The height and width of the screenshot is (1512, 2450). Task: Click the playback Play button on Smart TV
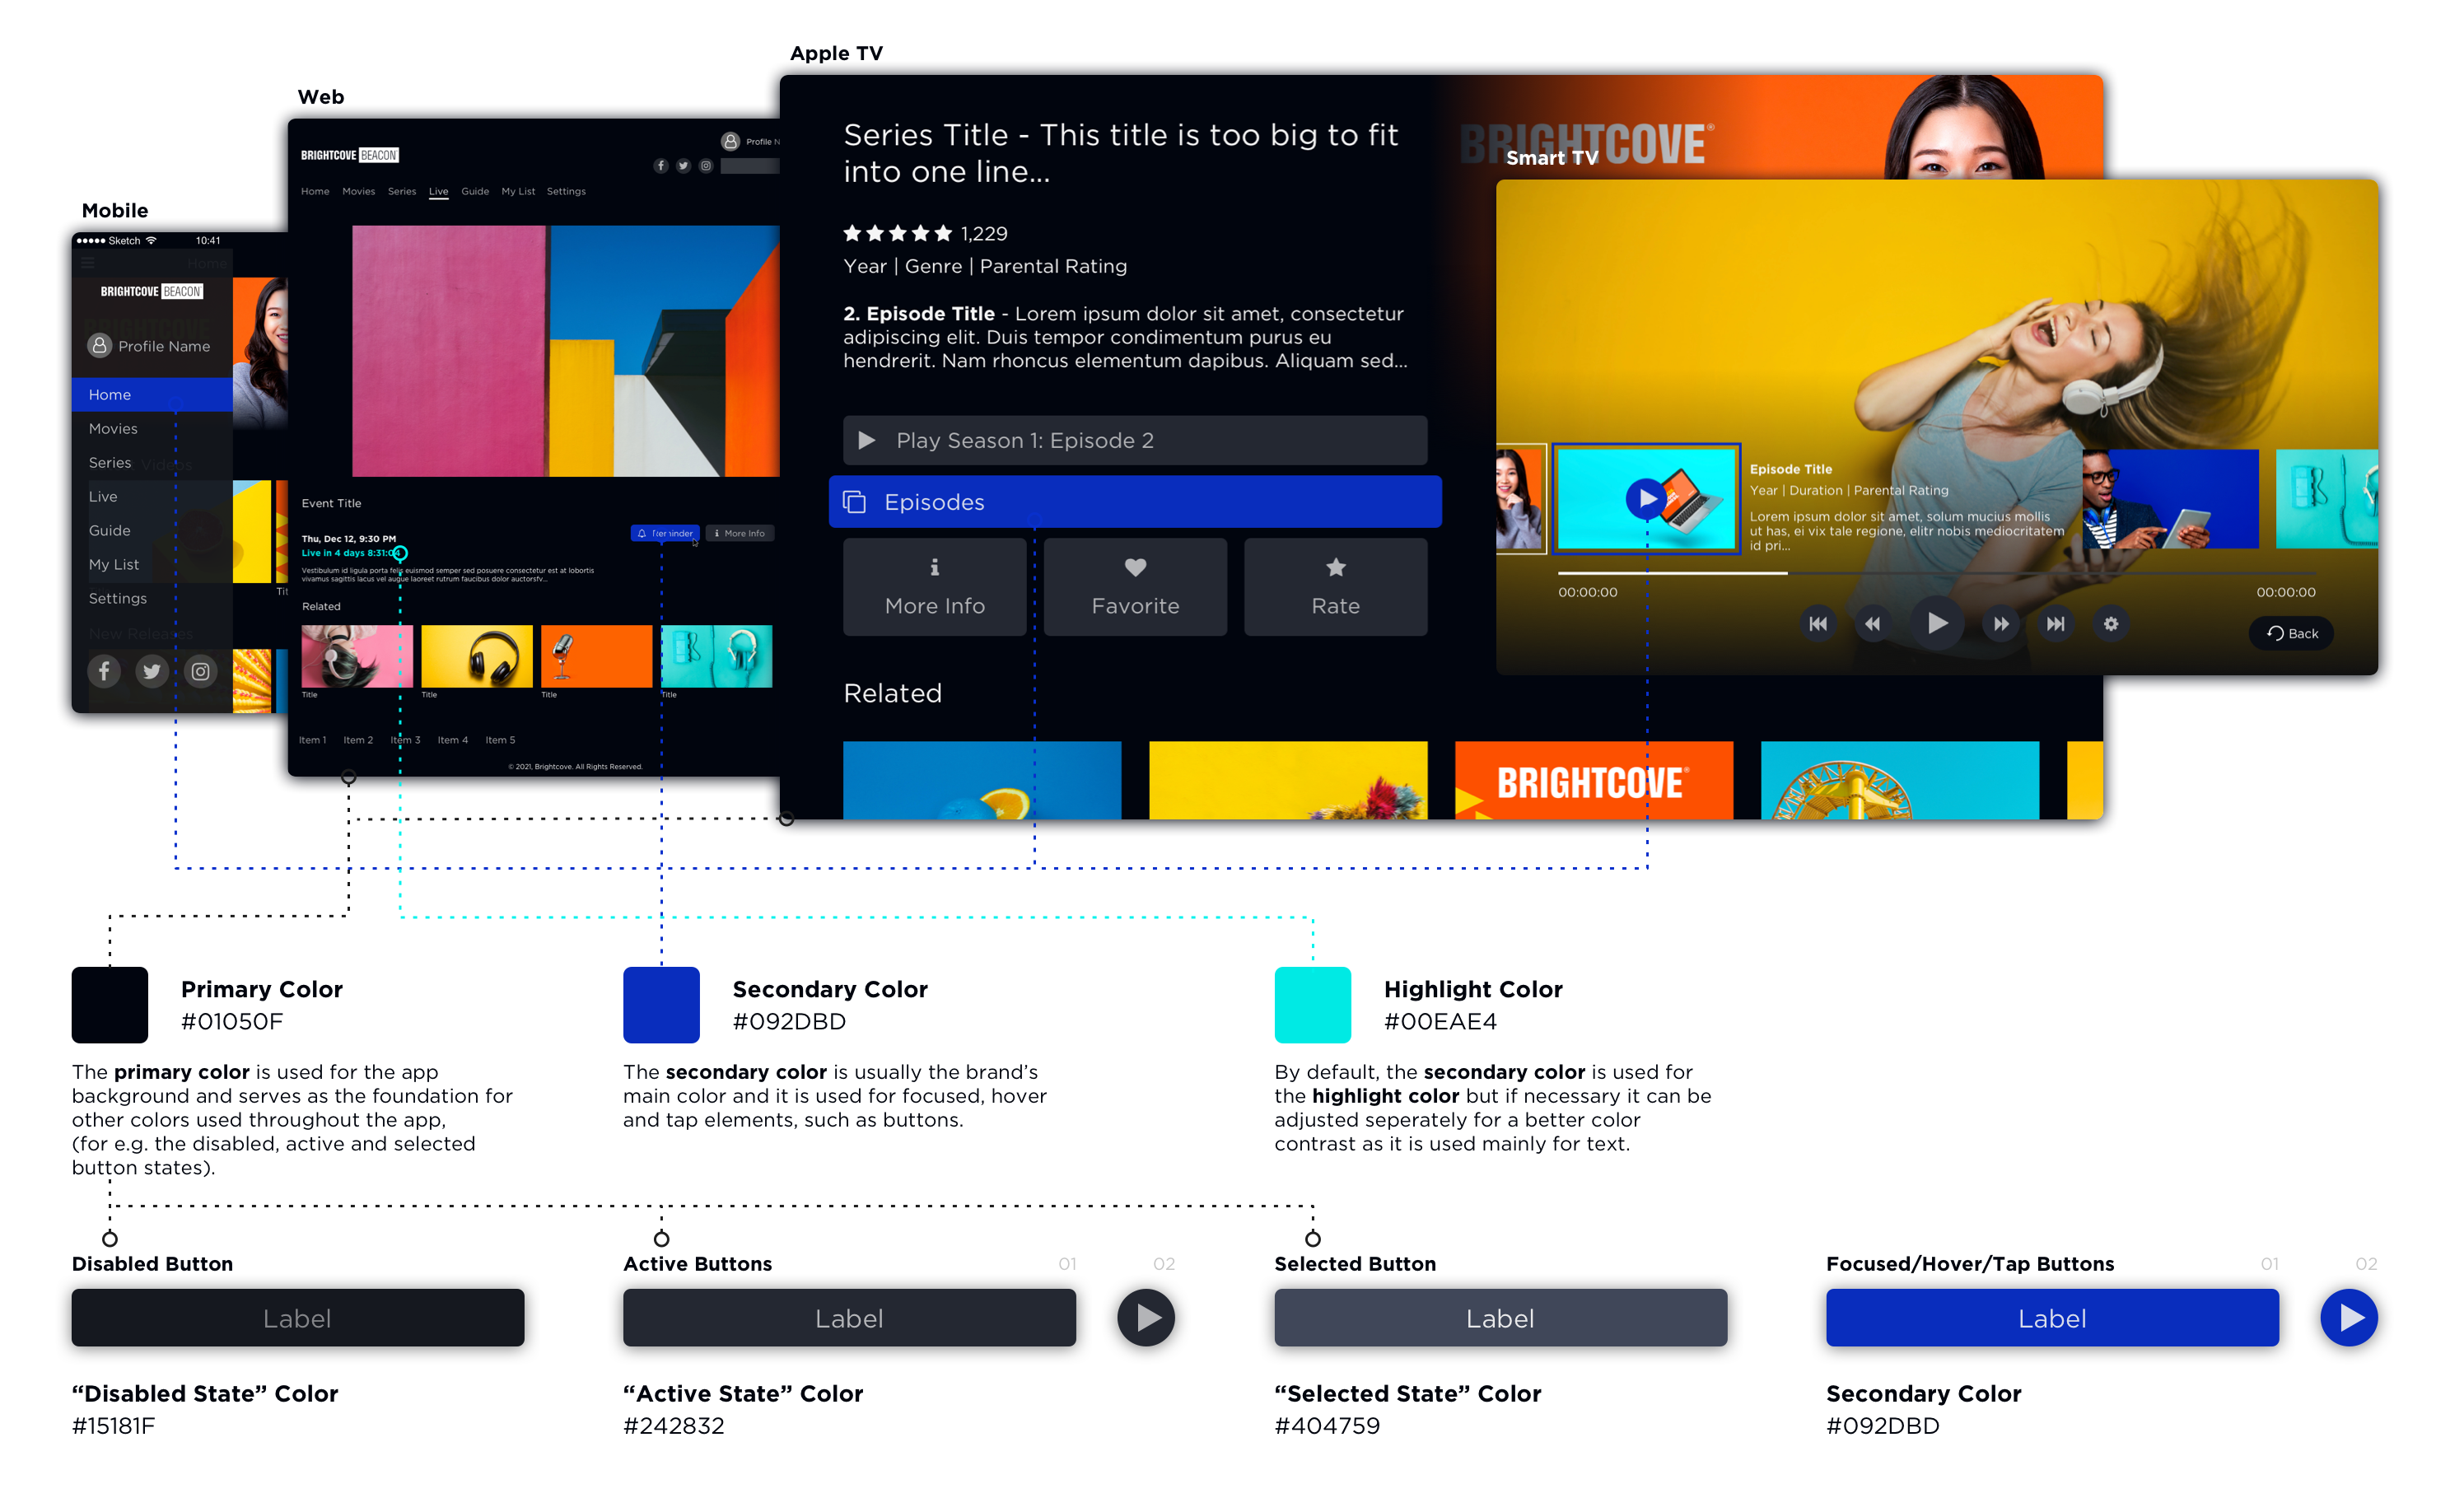1939,625
